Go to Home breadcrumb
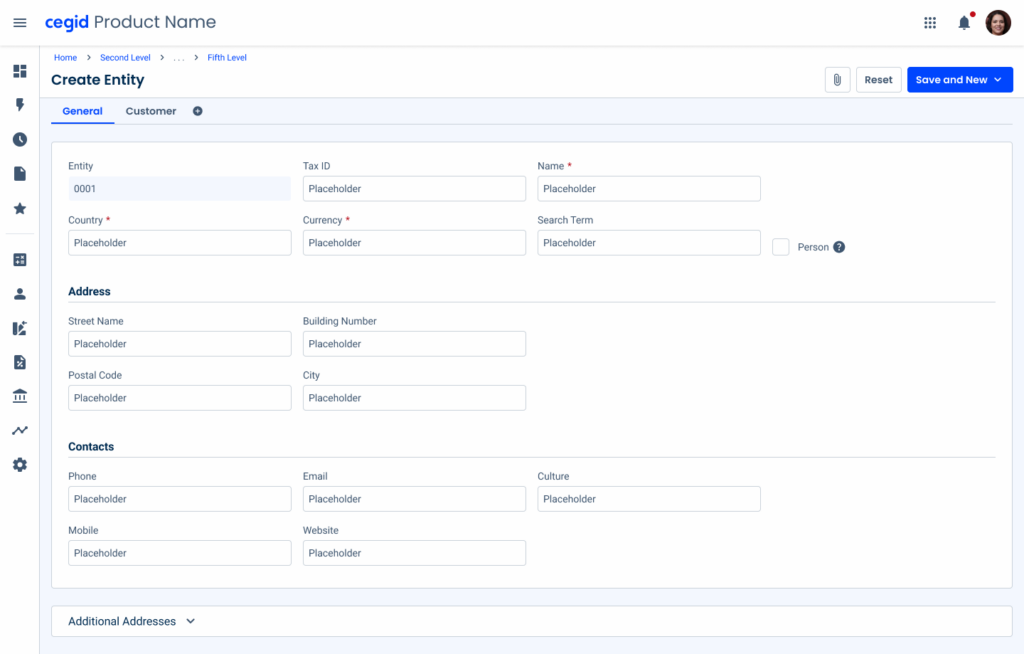Viewport: 1024px width, 654px height. [65, 57]
